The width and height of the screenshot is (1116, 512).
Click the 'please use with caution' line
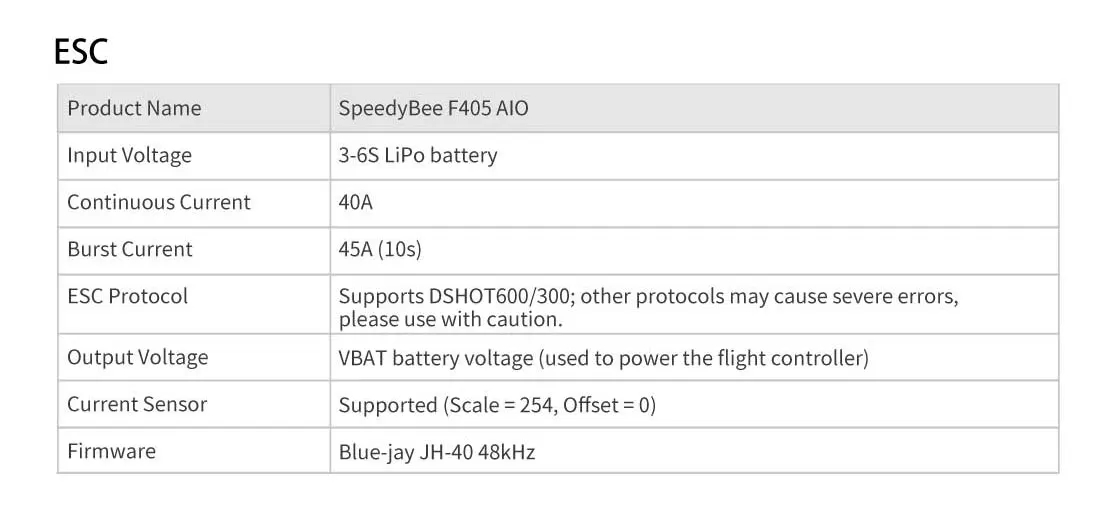pos(450,320)
